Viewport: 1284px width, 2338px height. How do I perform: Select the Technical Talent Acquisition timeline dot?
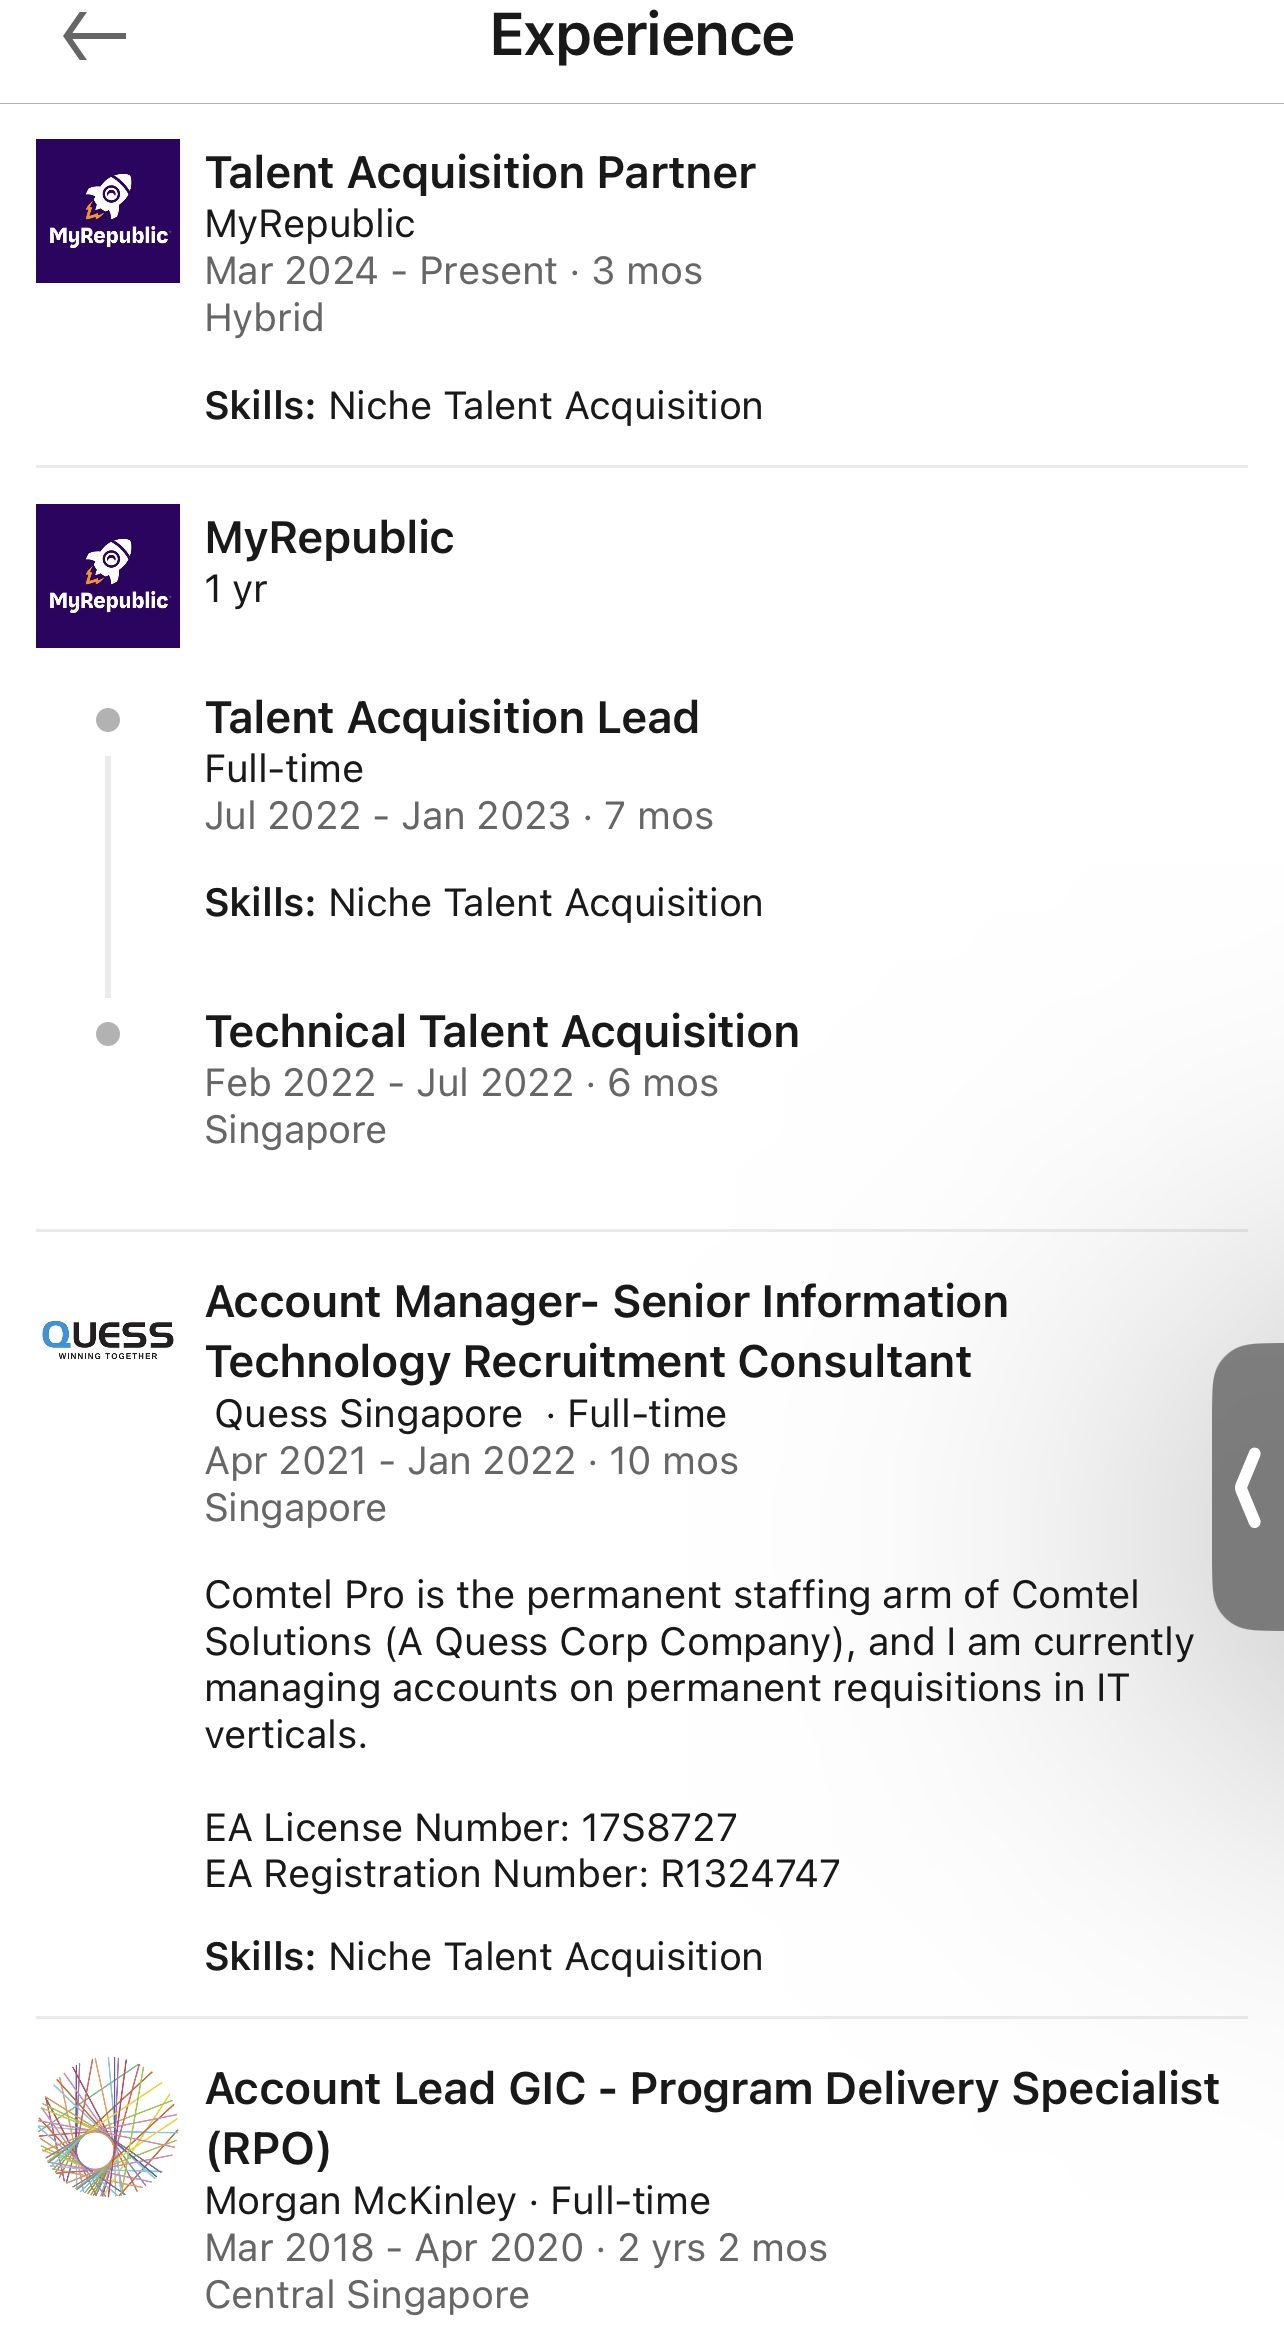108,1034
